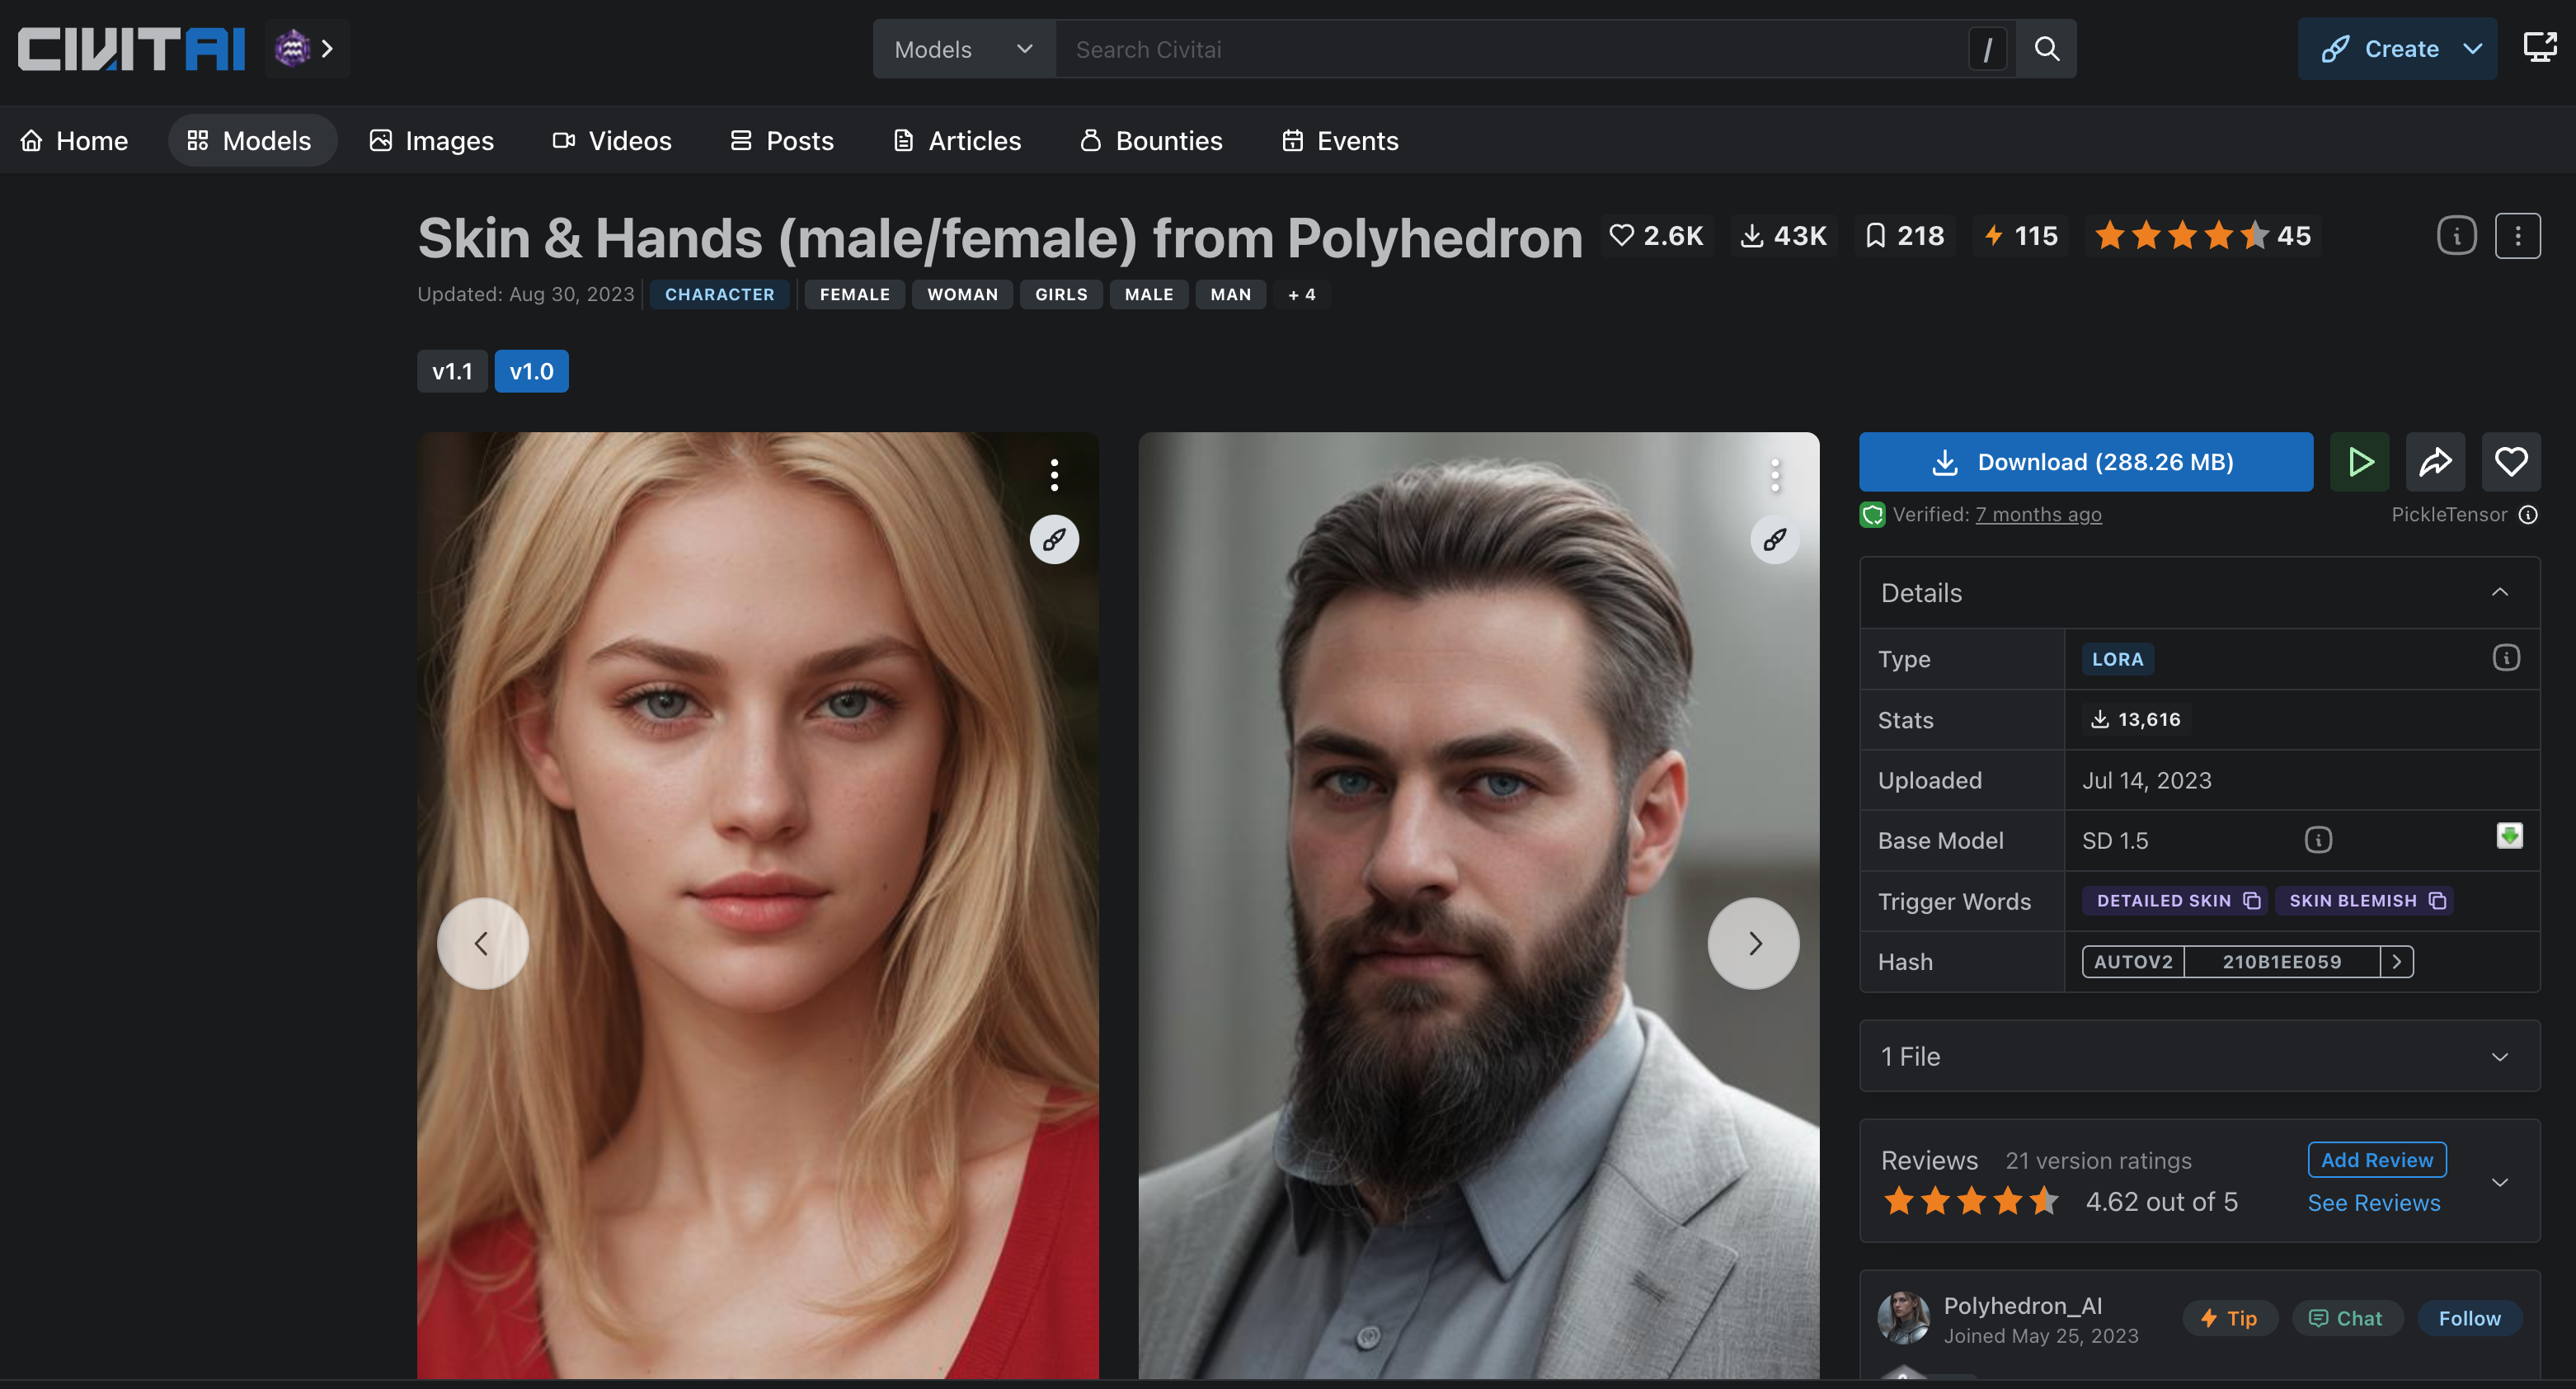Toggle the 218 bookmark collection badge
The width and height of the screenshot is (2576, 1389).
pos(1905,236)
